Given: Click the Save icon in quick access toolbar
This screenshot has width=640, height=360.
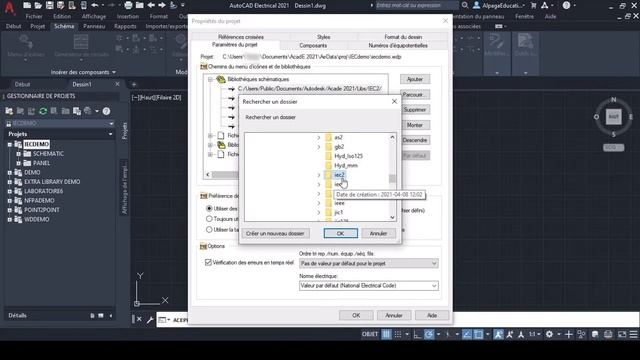Looking at the screenshot, I should [49, 5].
